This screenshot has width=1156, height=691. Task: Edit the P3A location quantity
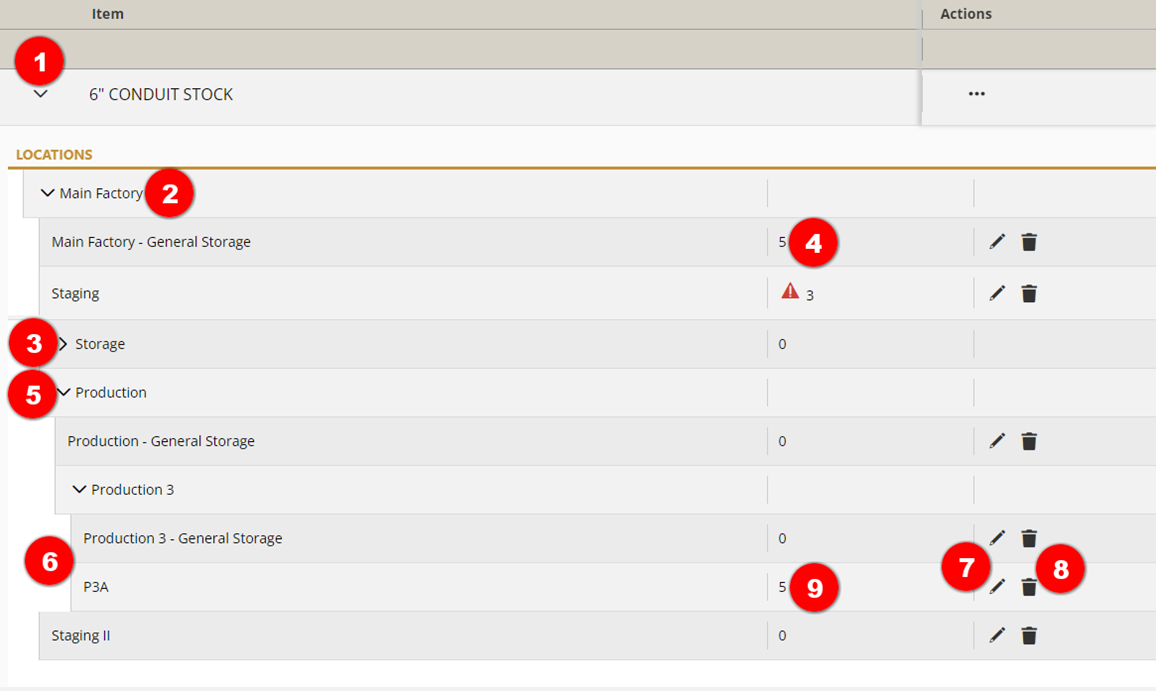point(997,587)
